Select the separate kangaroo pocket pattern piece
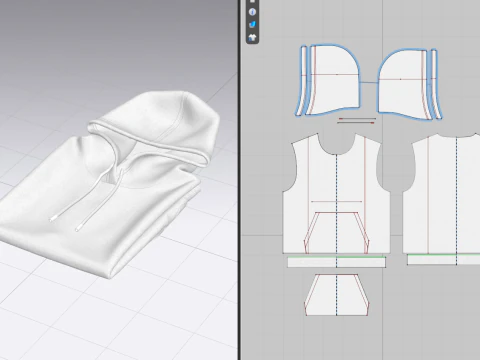This screenshot has width=480, height=360. [x=337, y=295]
